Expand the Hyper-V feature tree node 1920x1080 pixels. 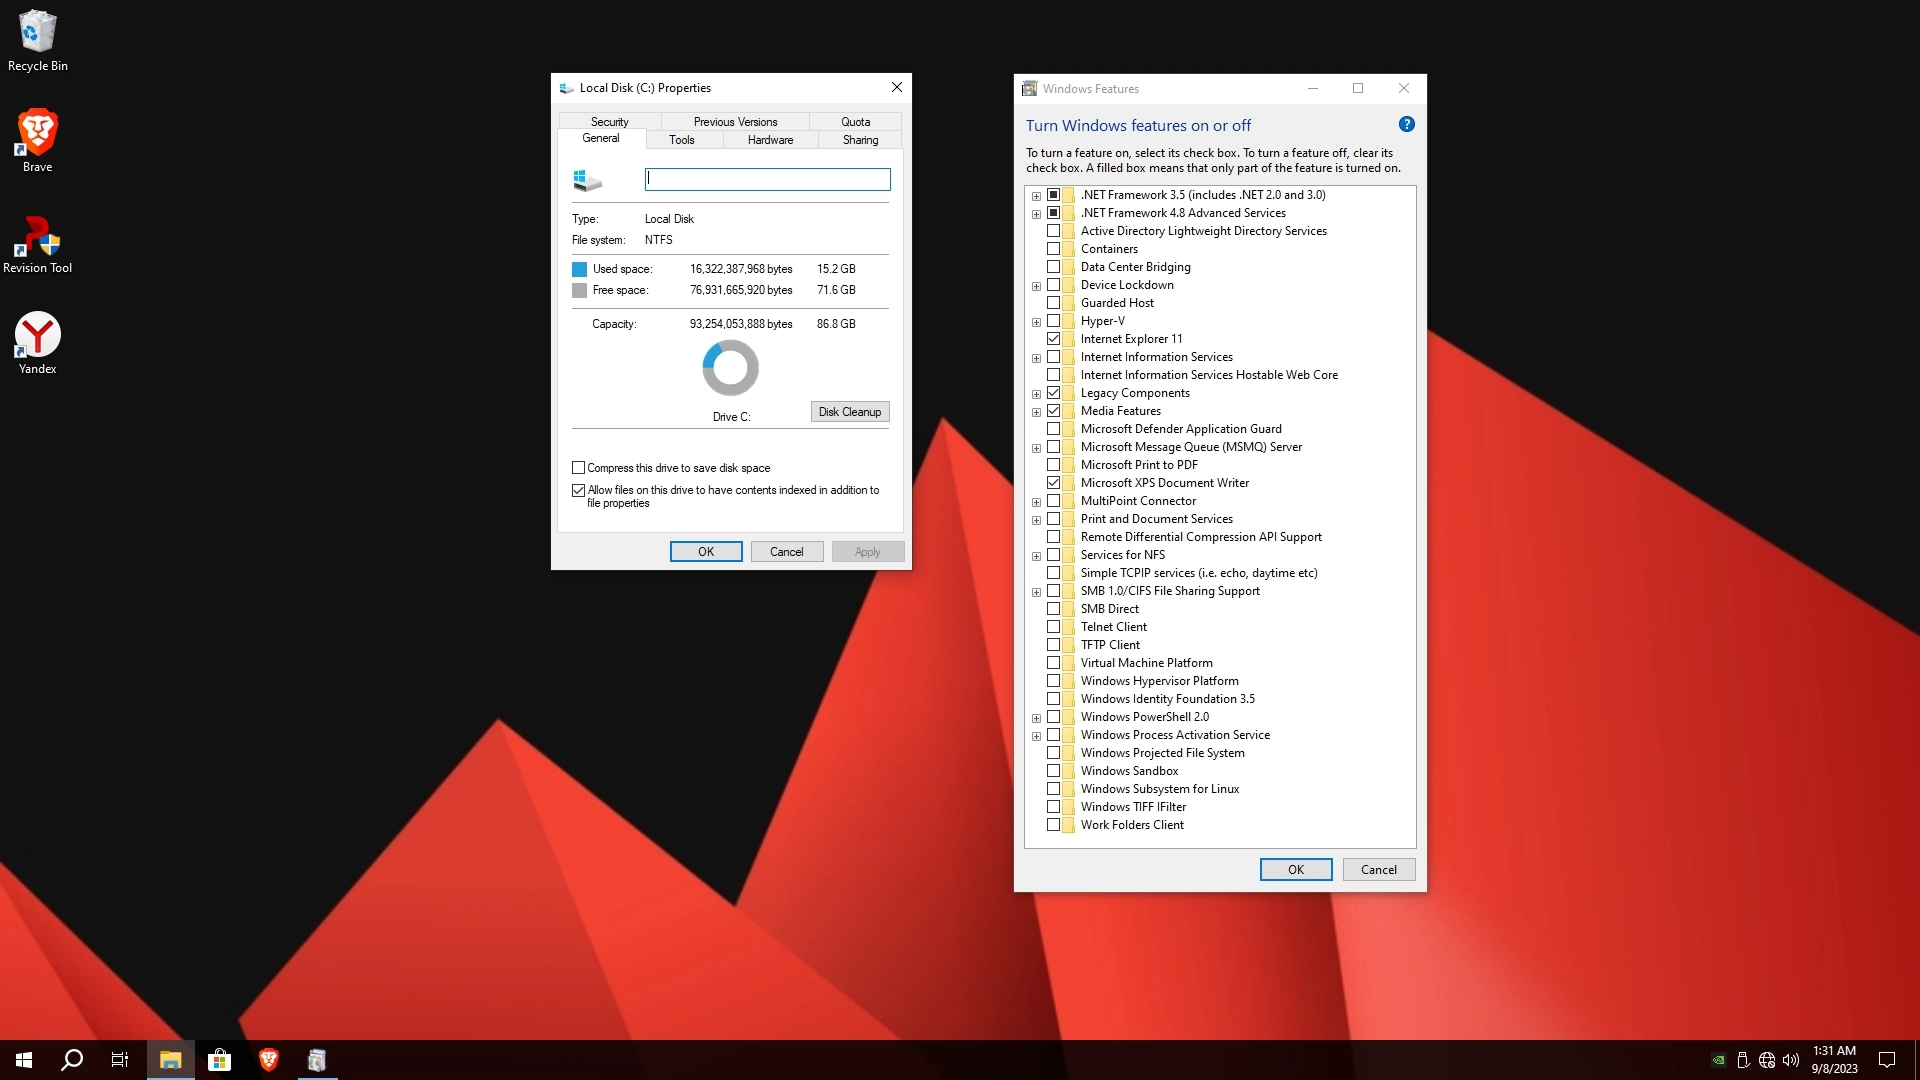(x=1036, y=322)
